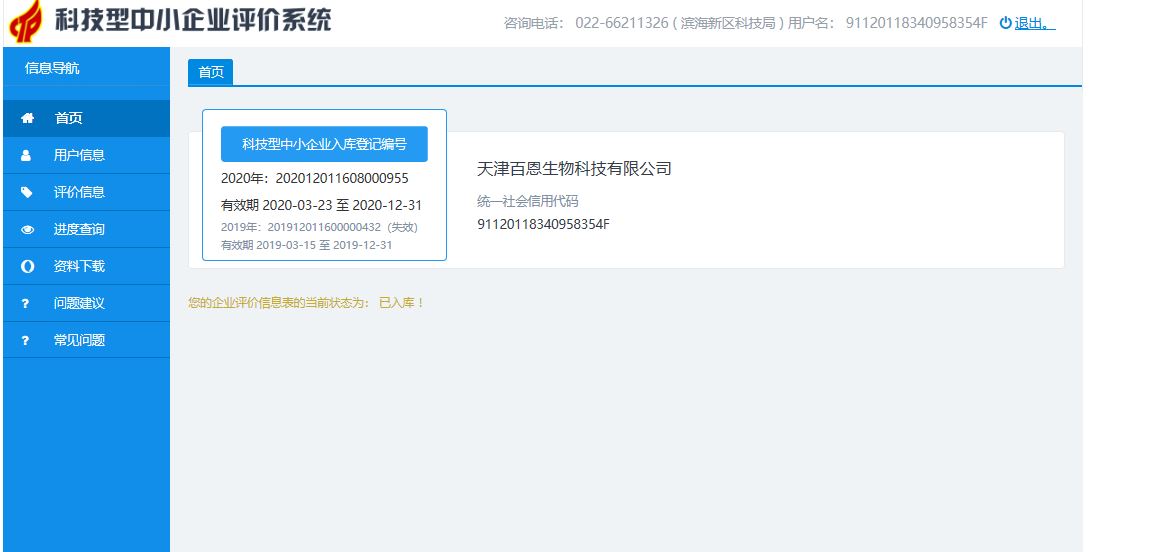Screen dimensions: 1171x552
Task: Switch to the 首页 tab
Action: (x=211, y=72)
